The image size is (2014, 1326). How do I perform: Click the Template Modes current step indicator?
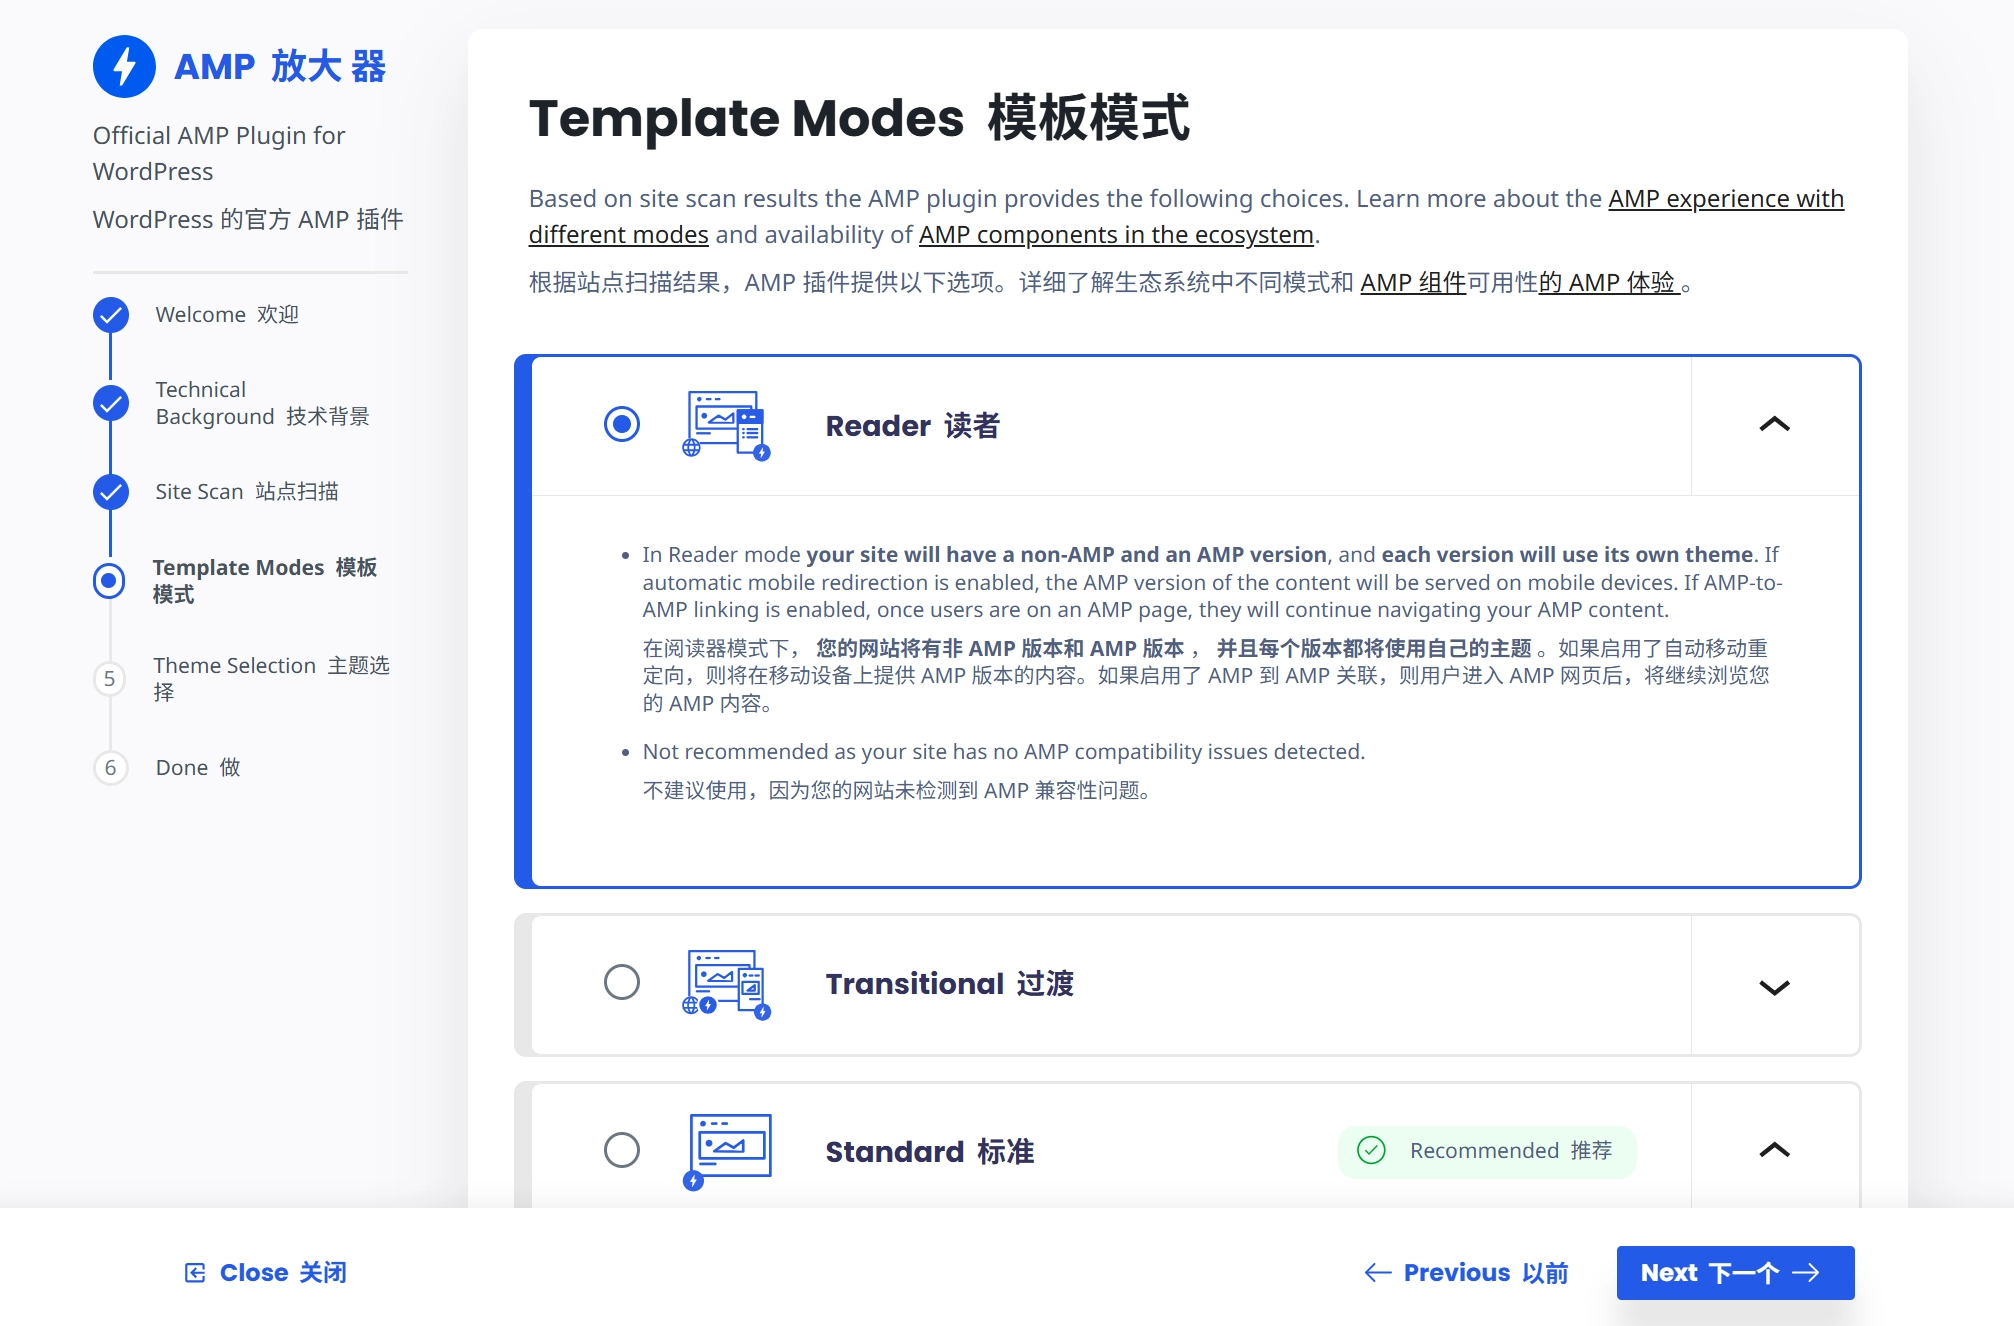pos(109,581)
